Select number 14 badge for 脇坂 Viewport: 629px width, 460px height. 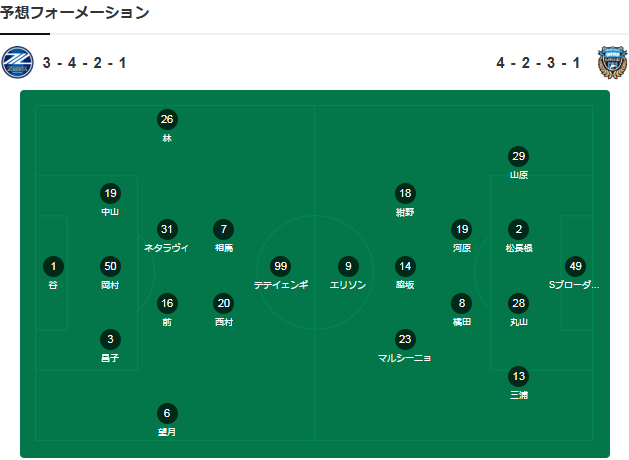tap(405, 266)
